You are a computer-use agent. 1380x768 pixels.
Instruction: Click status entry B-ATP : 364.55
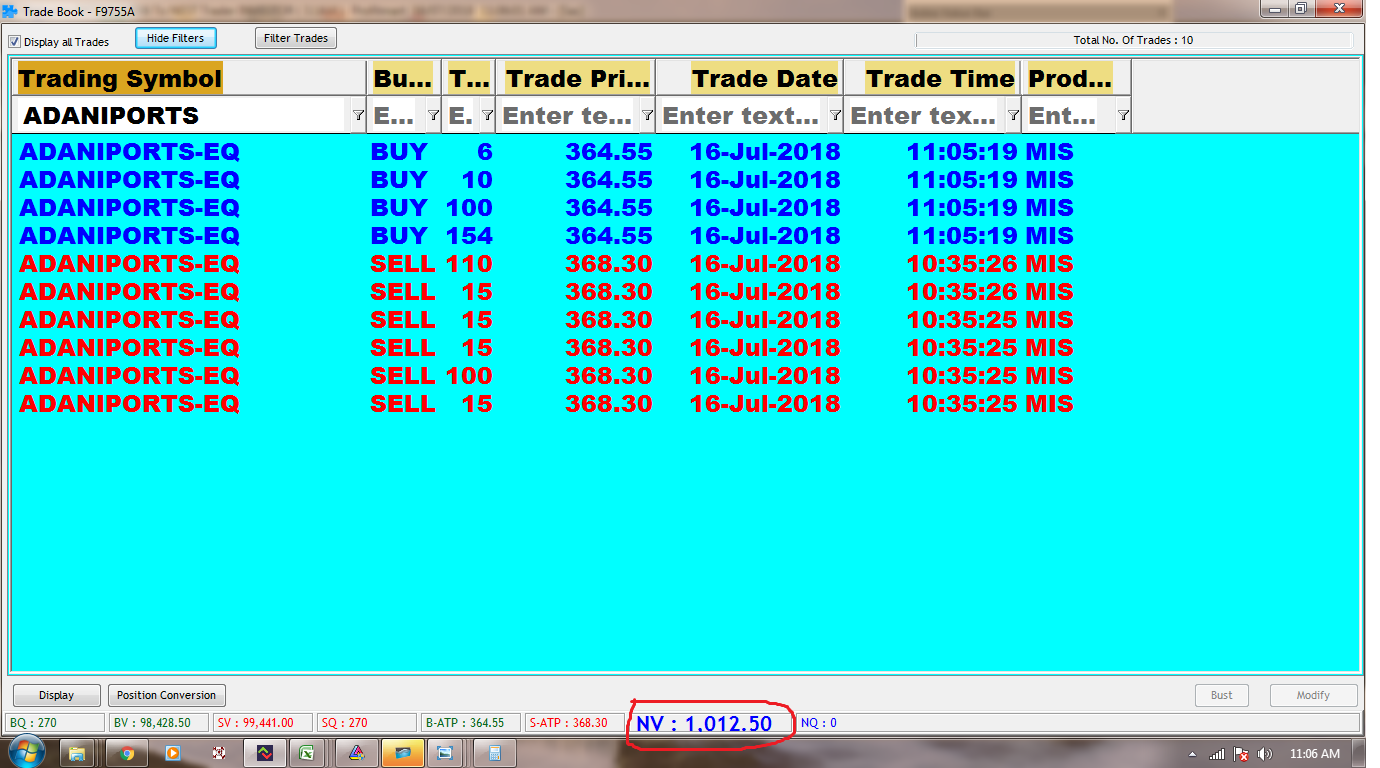(x=472, y=723)
